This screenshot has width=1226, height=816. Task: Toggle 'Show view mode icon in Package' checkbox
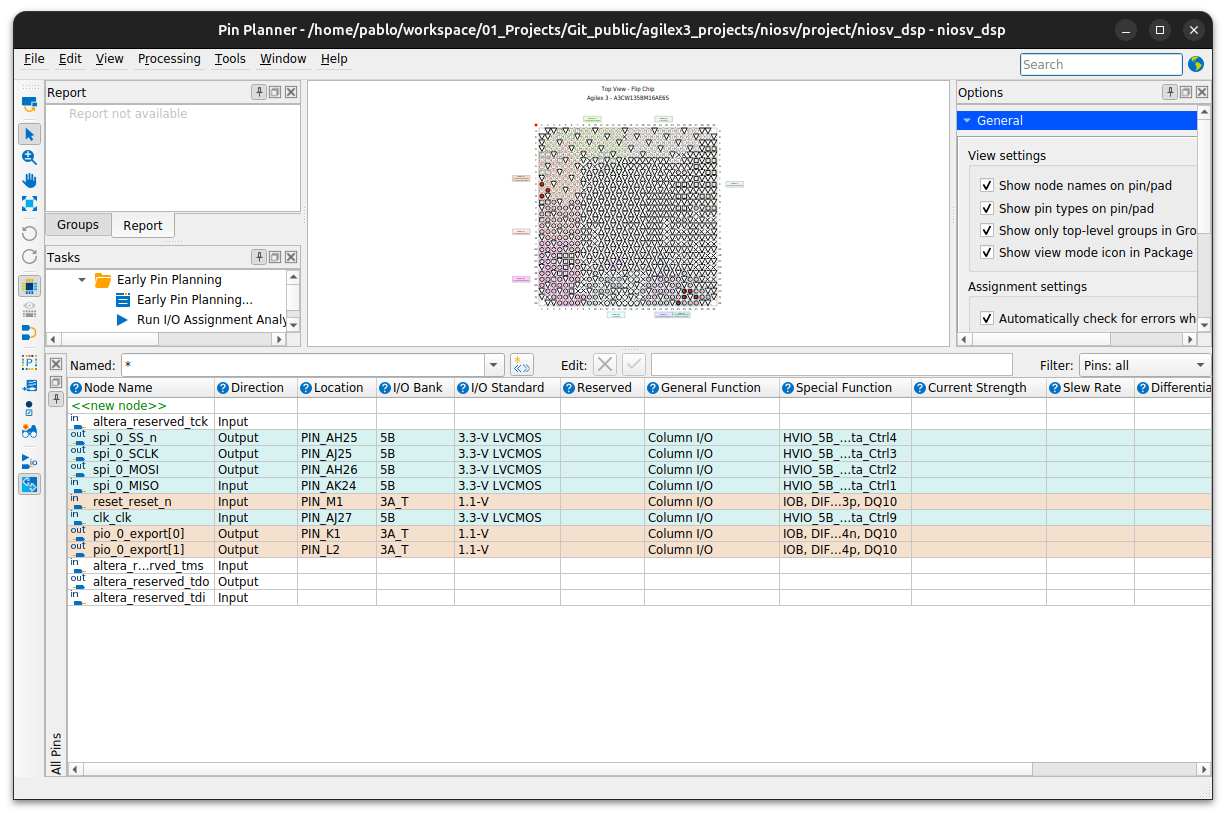[x=987, y=253]
